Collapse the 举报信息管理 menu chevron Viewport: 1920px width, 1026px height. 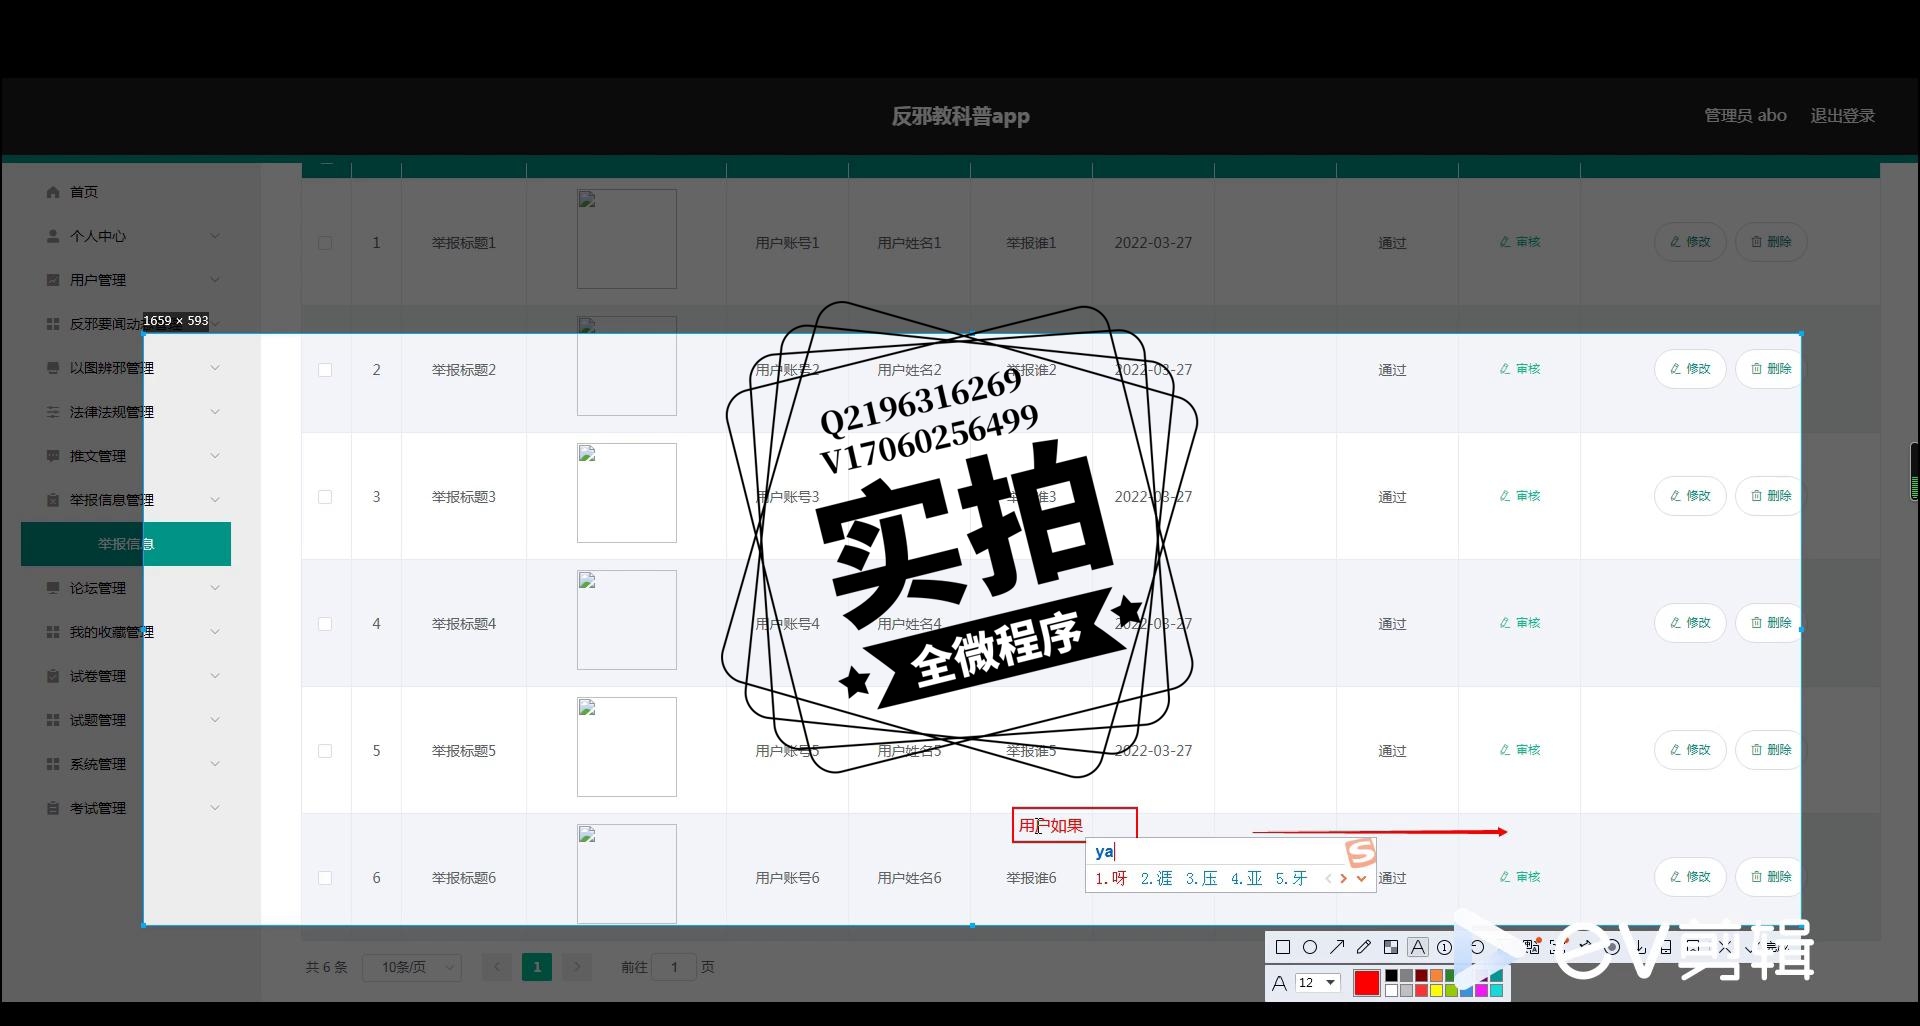pyautogui.click(x=215, y=500)
